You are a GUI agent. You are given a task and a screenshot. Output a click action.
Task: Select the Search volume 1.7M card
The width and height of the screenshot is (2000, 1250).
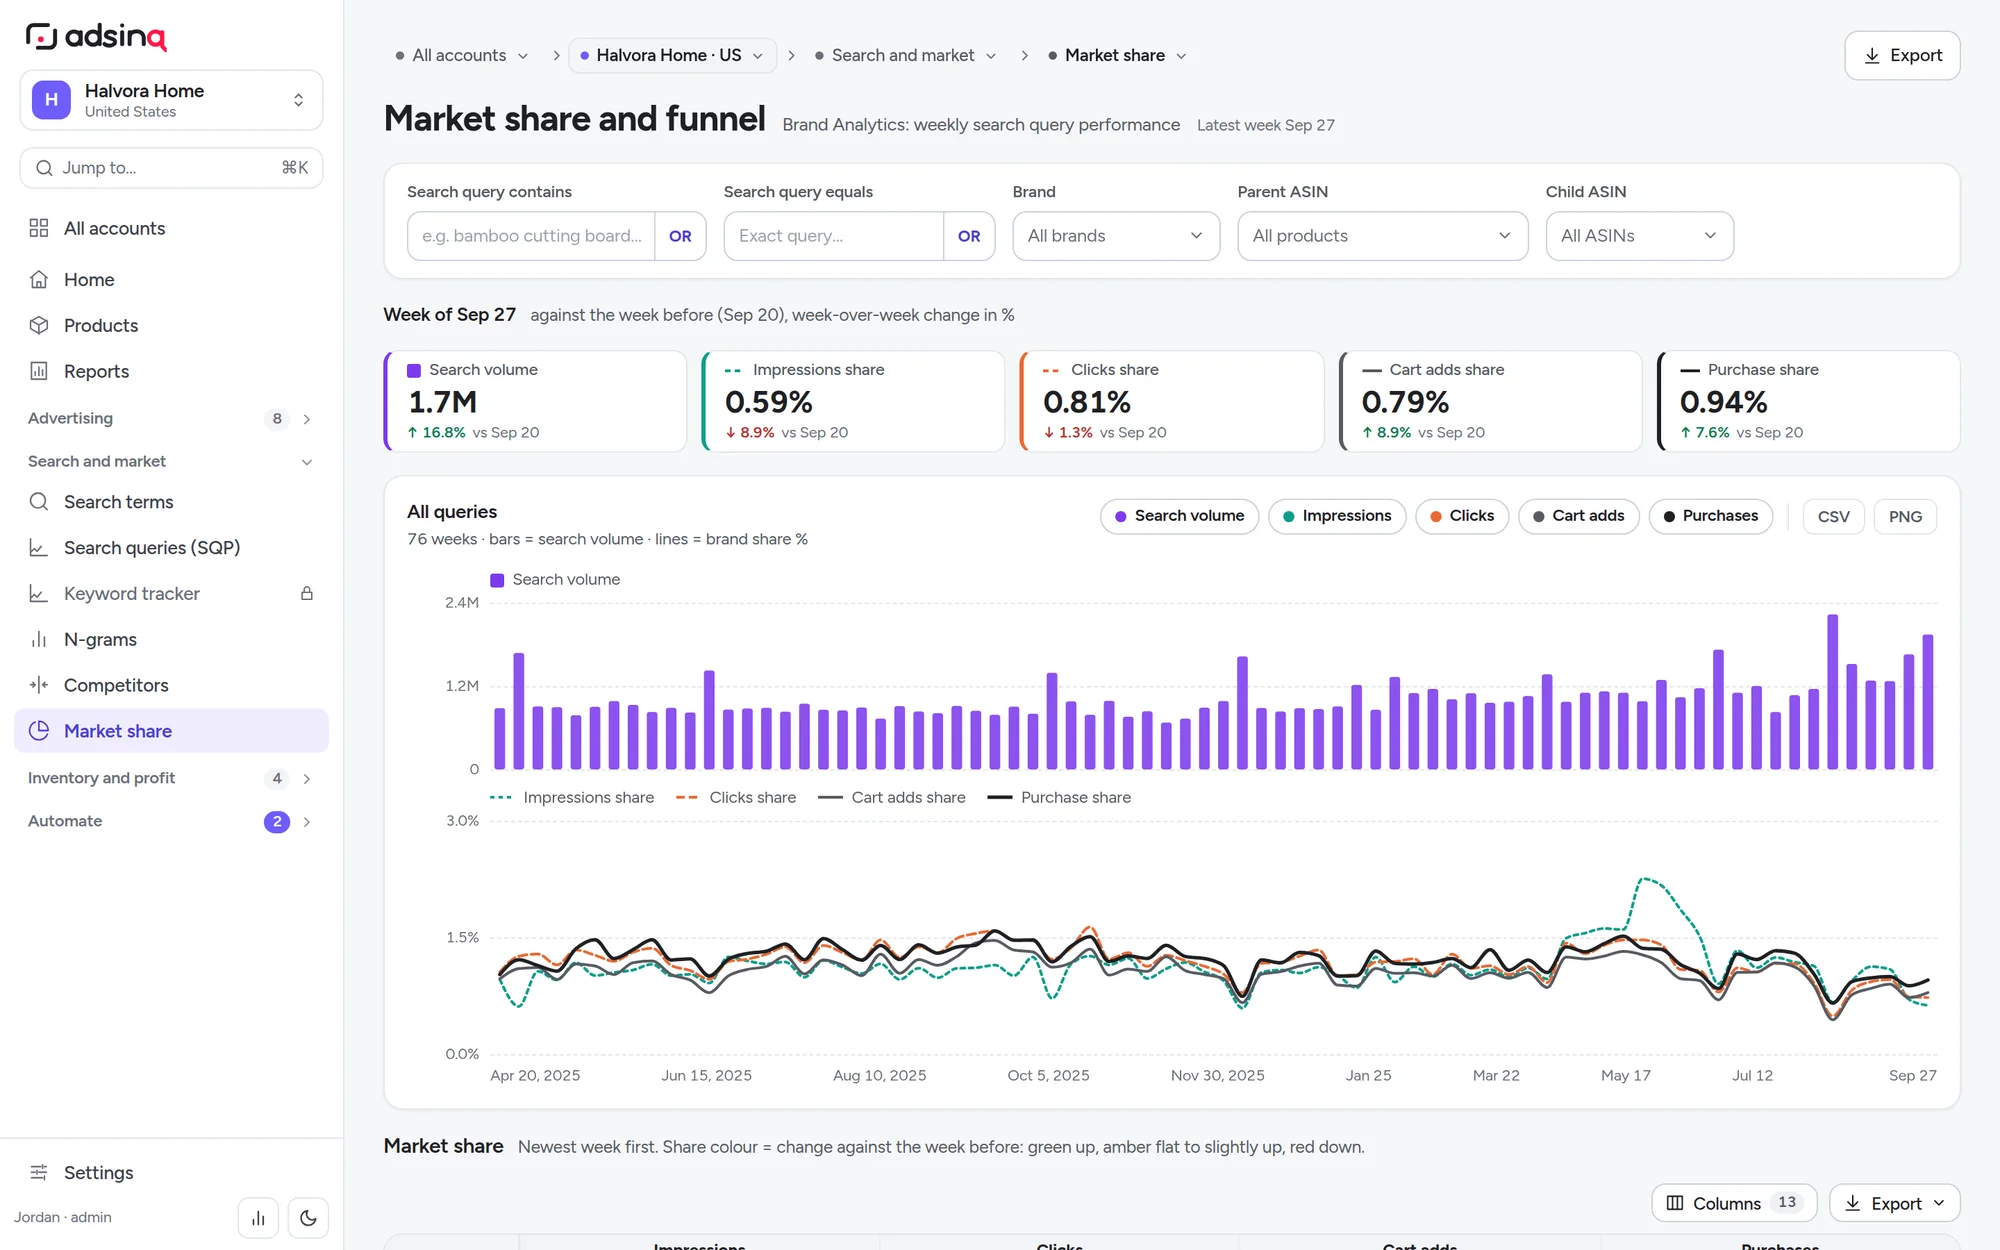(x=535, y=401)
